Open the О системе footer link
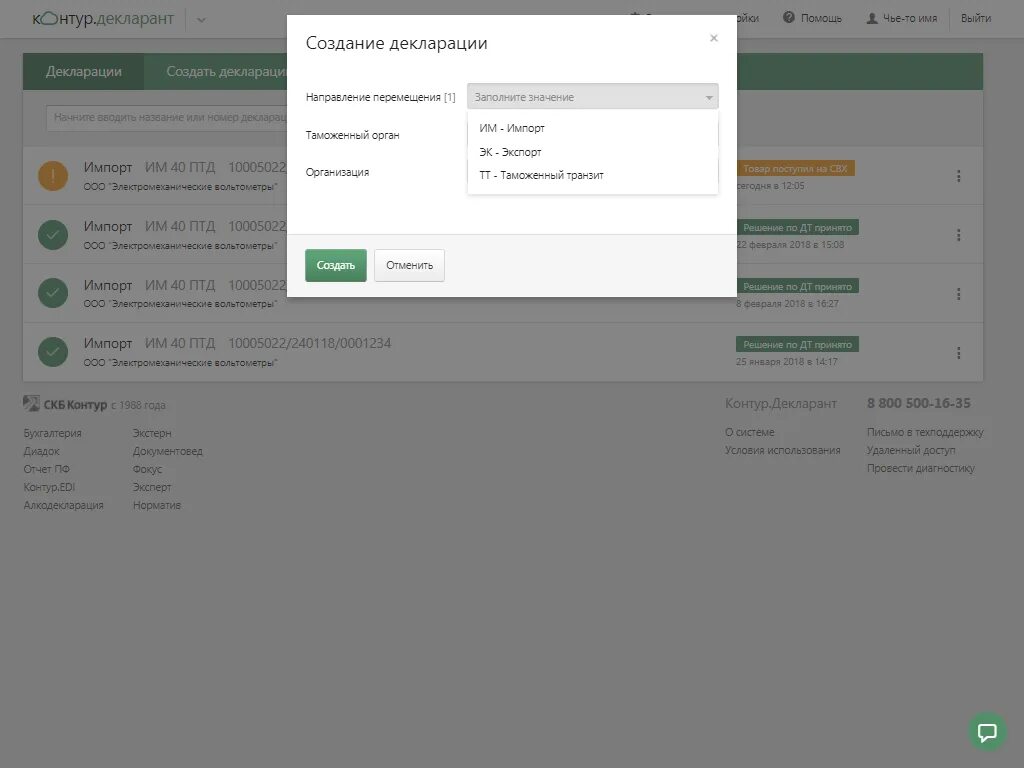Screen dimensions: 1024x768 749,432
